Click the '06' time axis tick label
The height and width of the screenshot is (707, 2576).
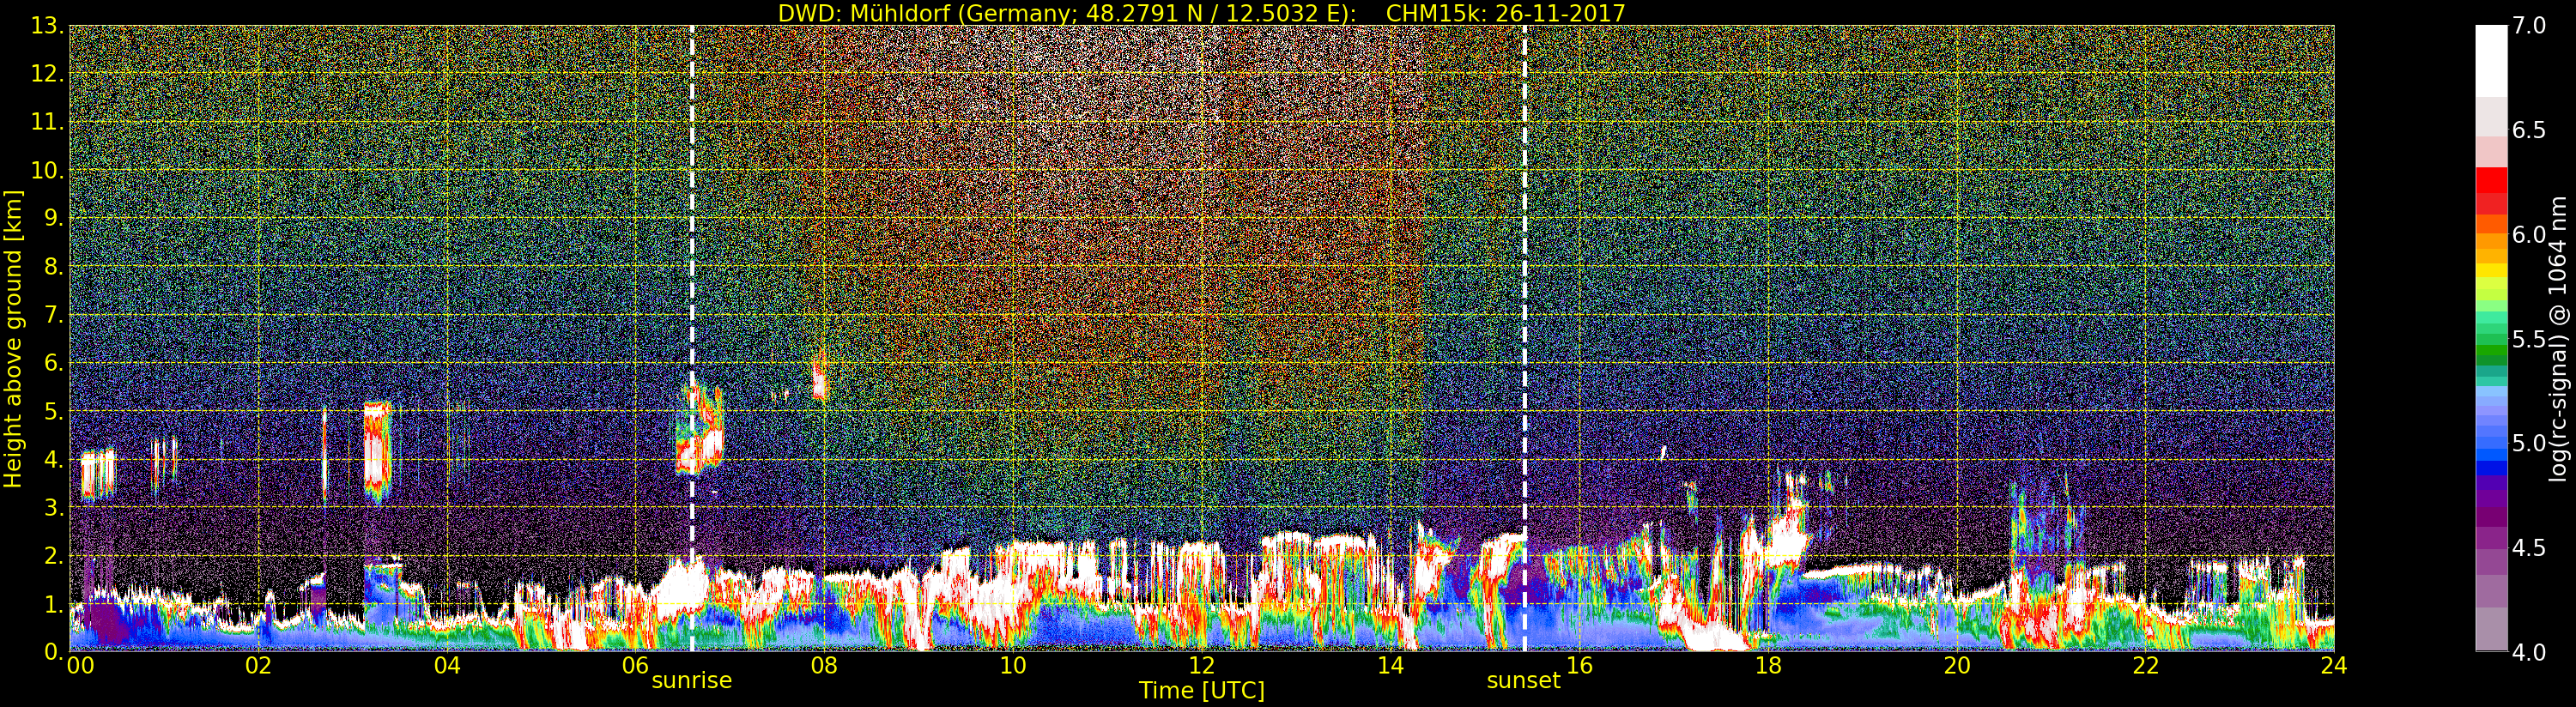(636, 665)
